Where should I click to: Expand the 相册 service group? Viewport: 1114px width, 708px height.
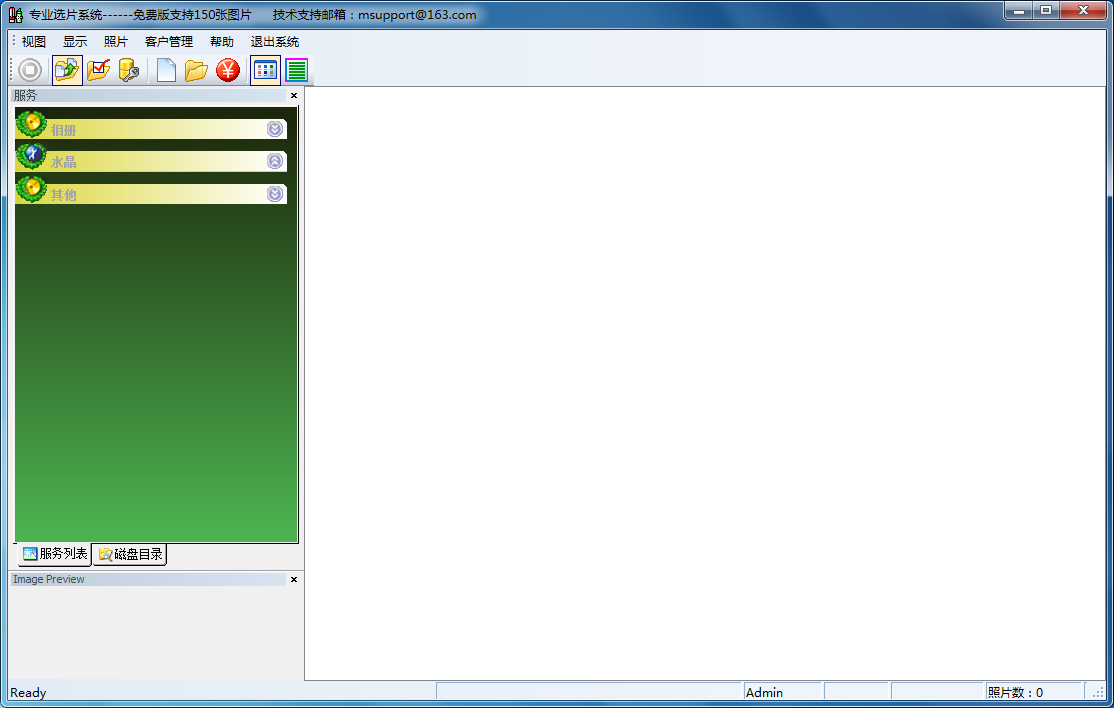pos(275,129)
